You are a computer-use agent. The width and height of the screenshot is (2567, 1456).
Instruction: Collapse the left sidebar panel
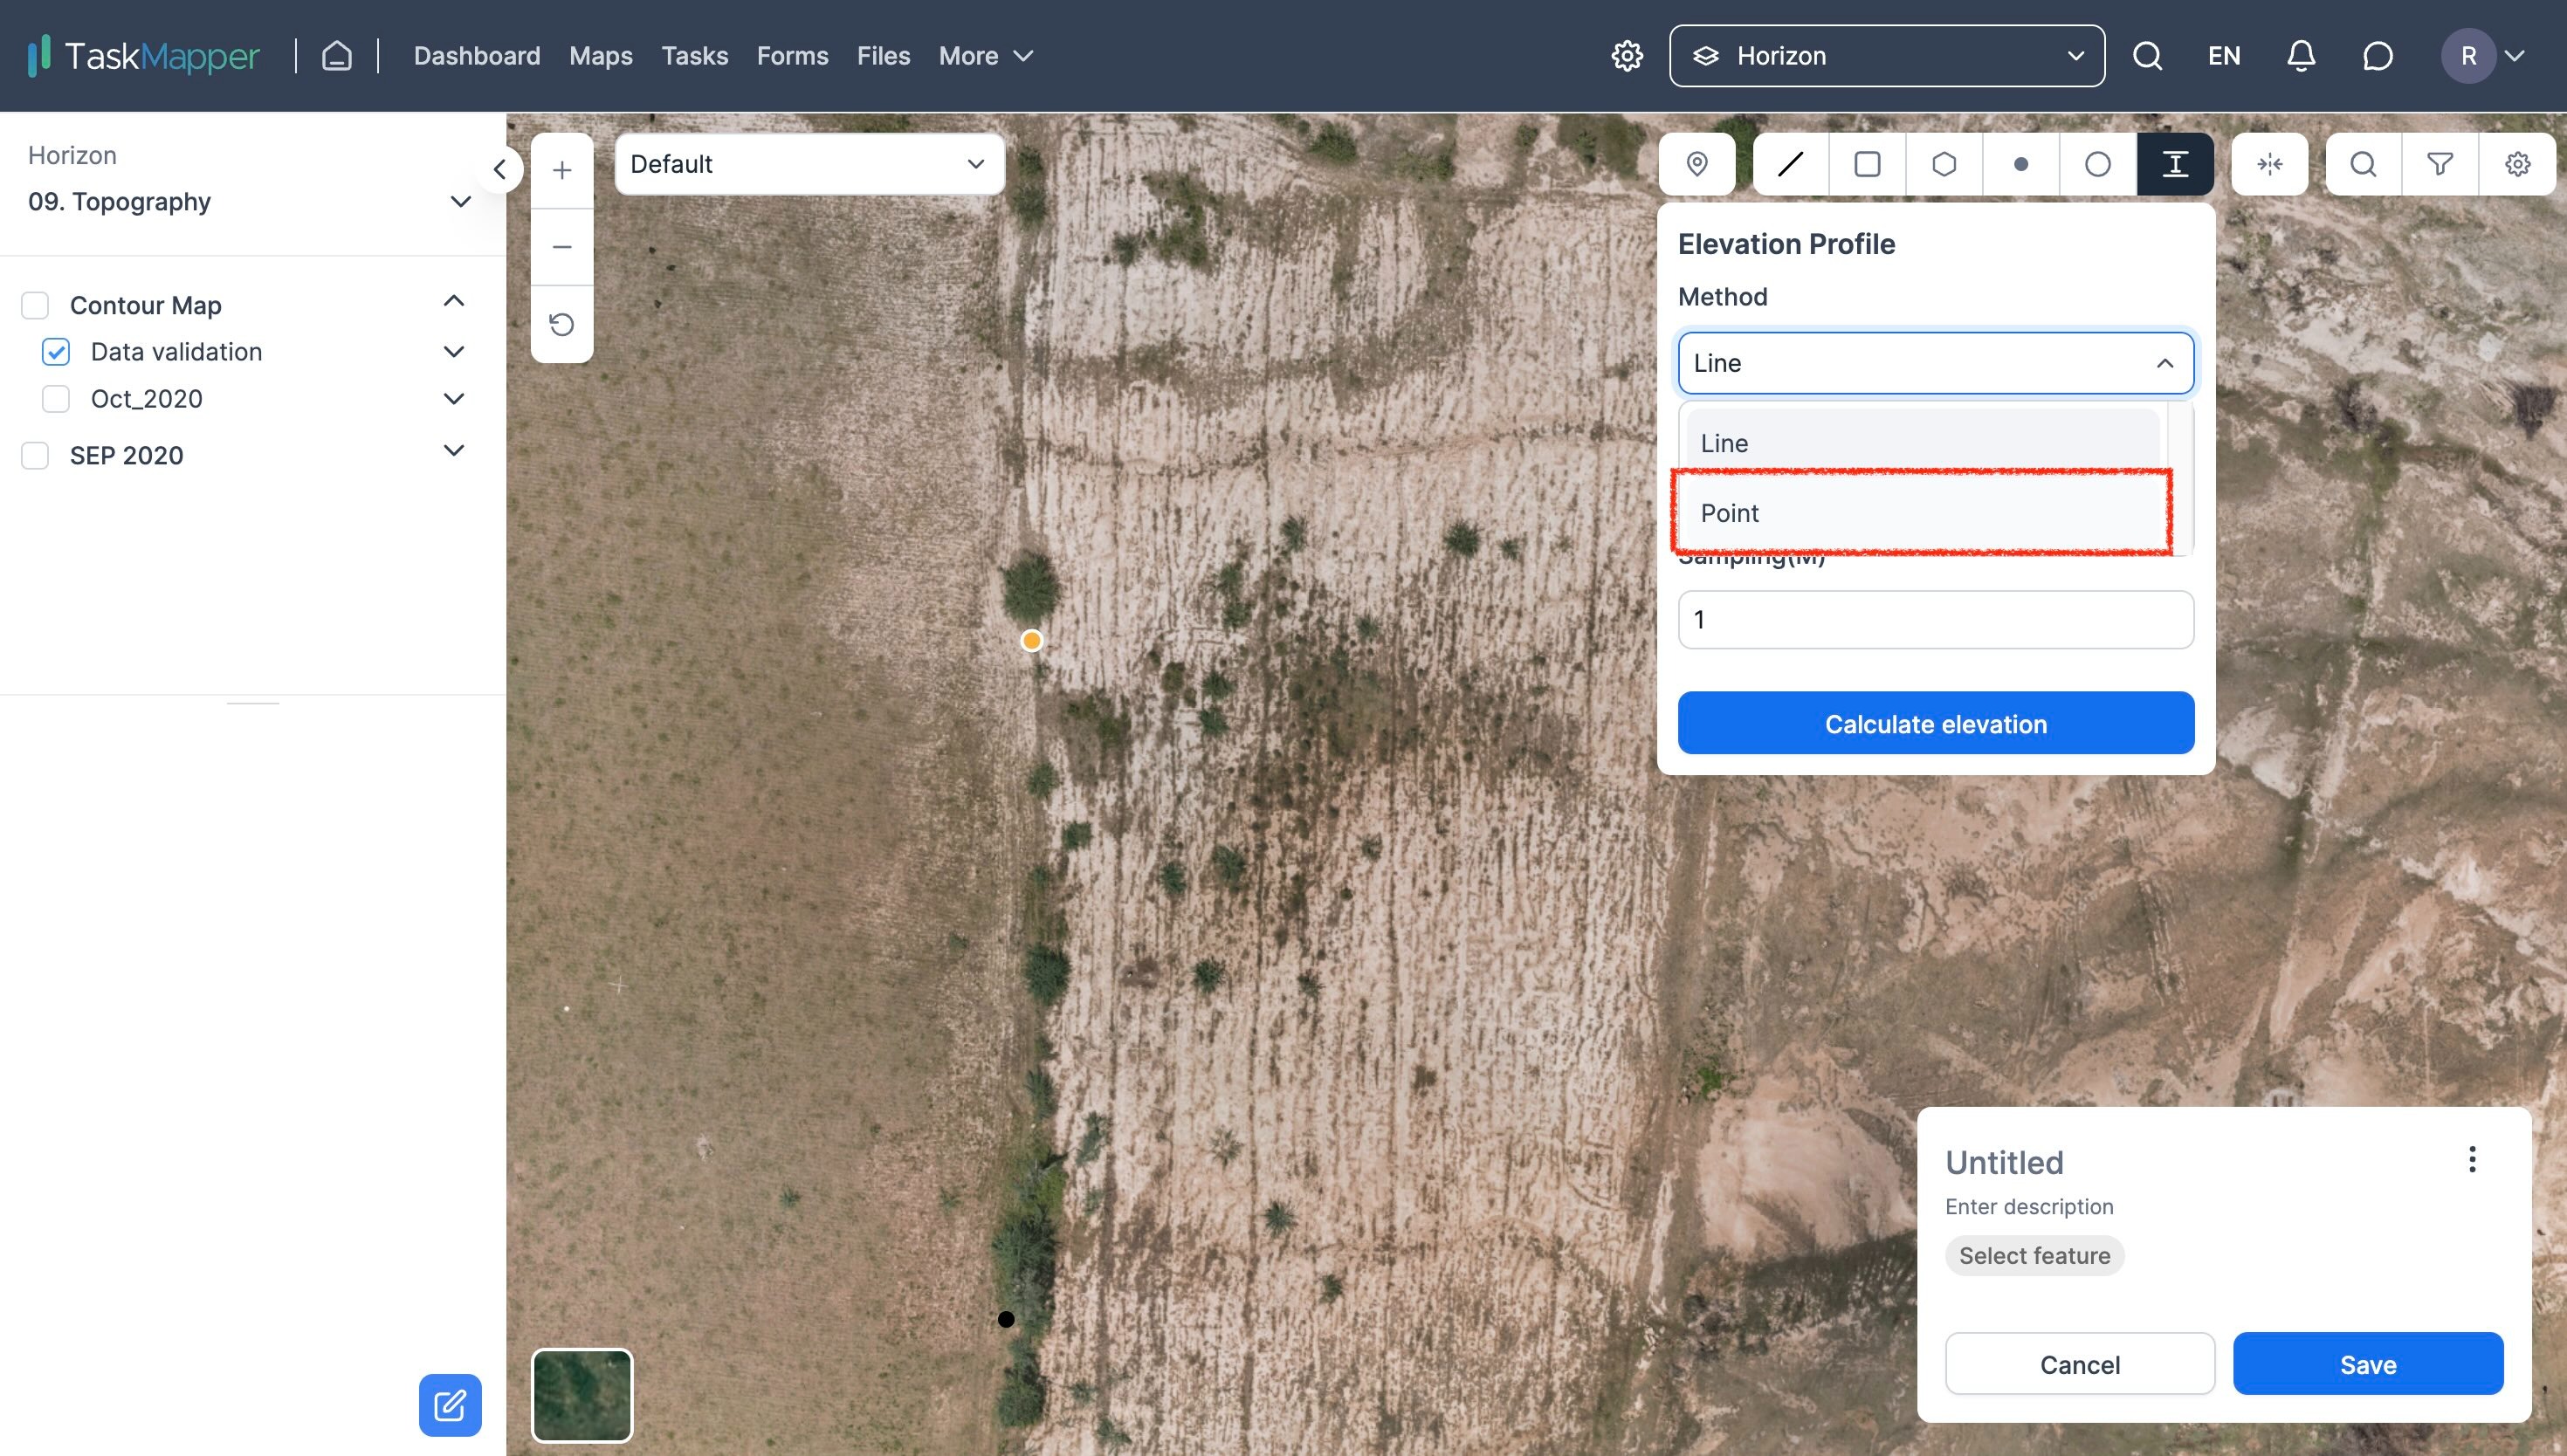pos(500,170)
